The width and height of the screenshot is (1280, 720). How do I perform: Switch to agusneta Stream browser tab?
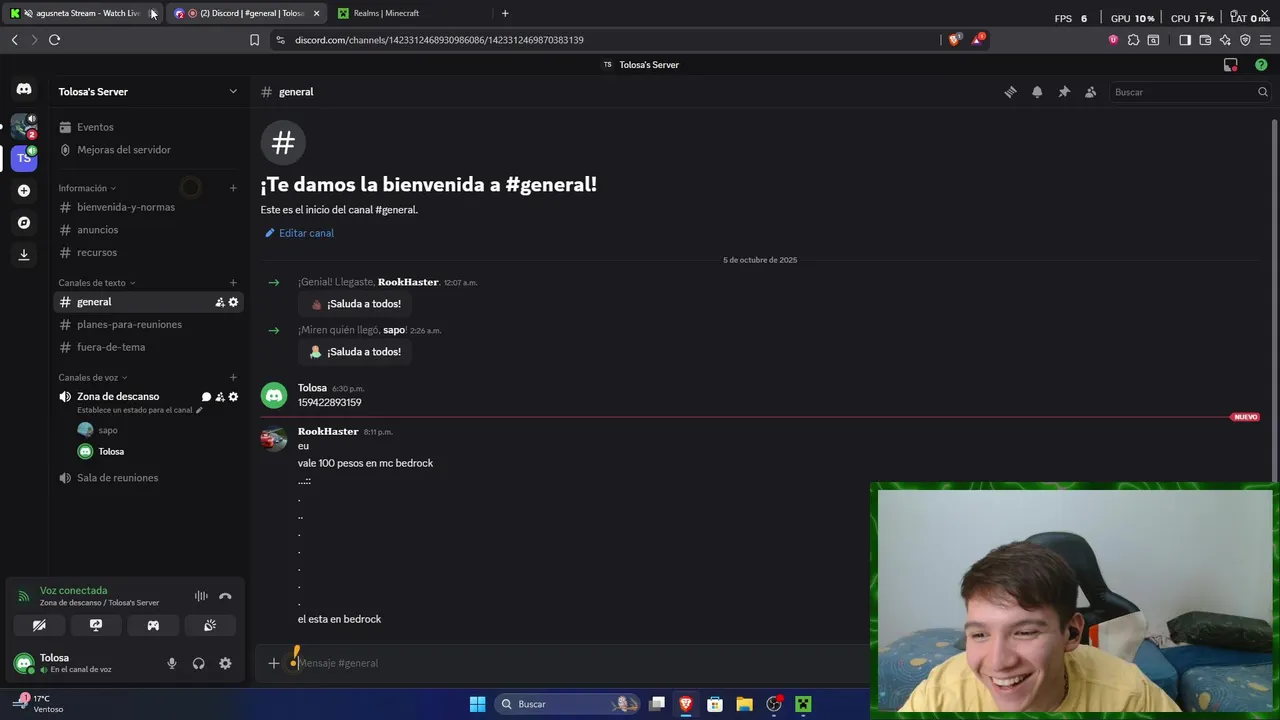click(83, 13)
